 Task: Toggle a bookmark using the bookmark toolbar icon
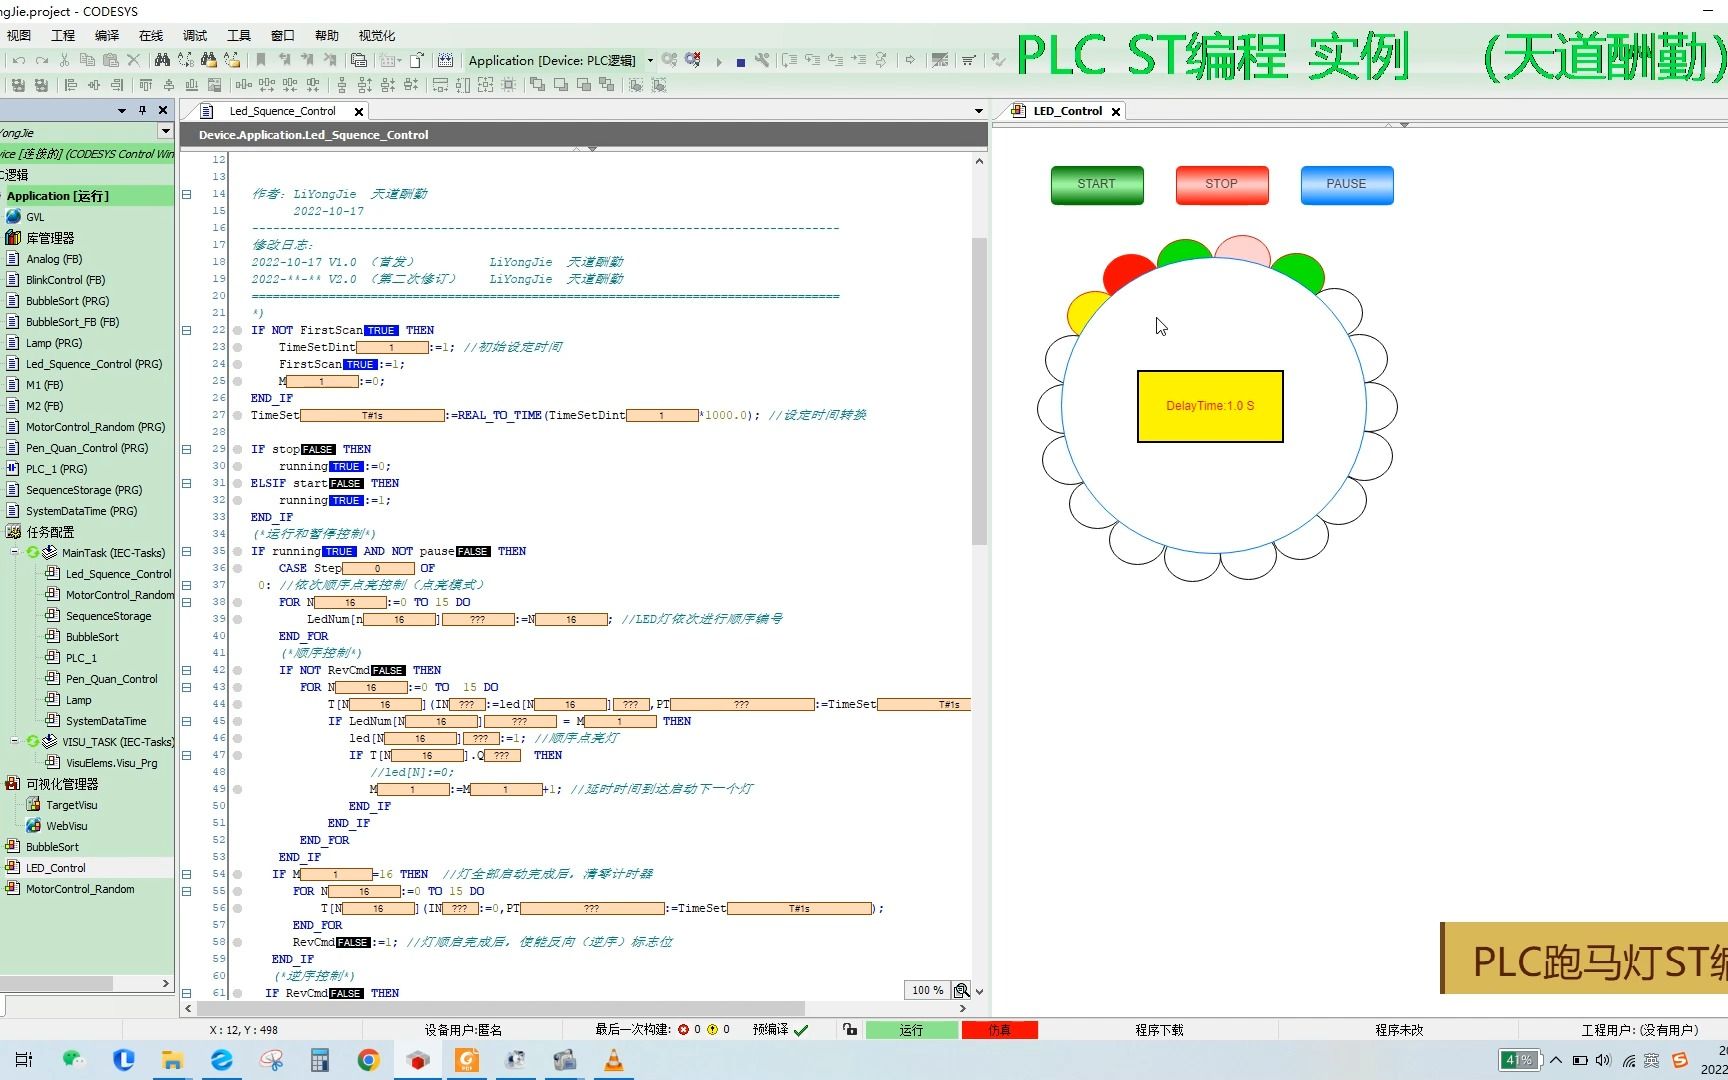point(260,60)
